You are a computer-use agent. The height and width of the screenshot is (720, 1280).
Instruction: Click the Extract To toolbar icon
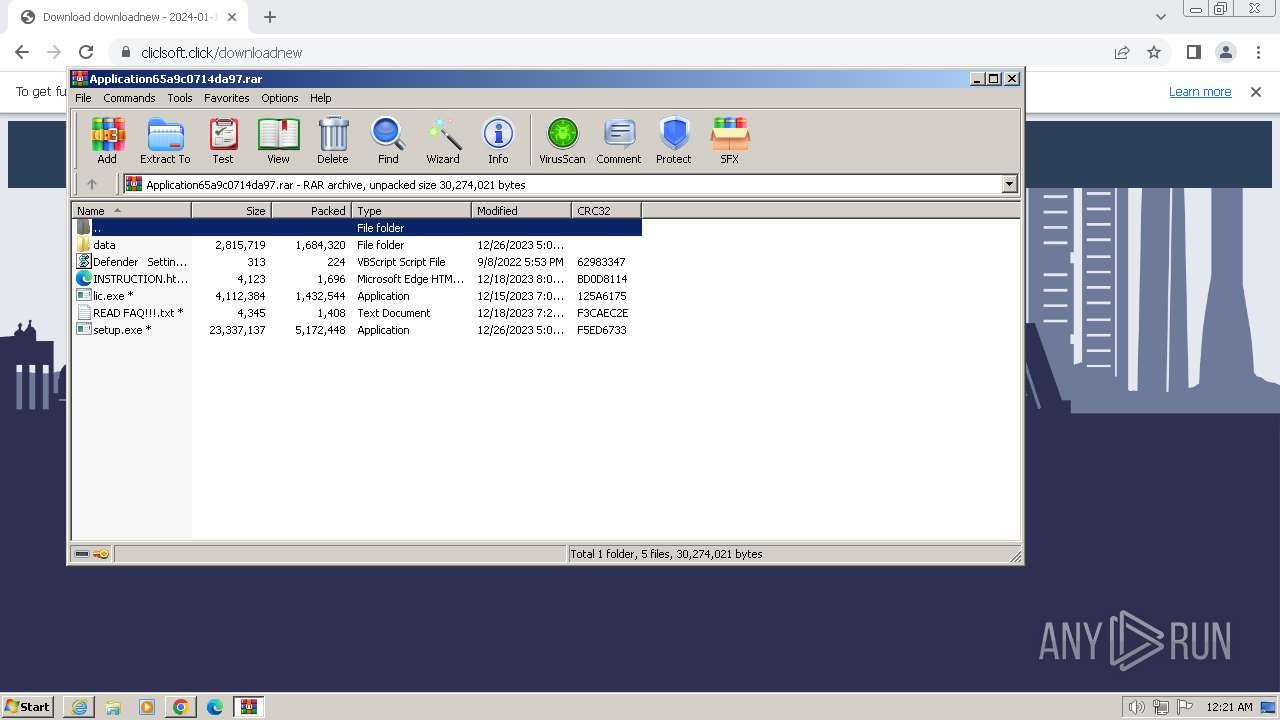165,140
